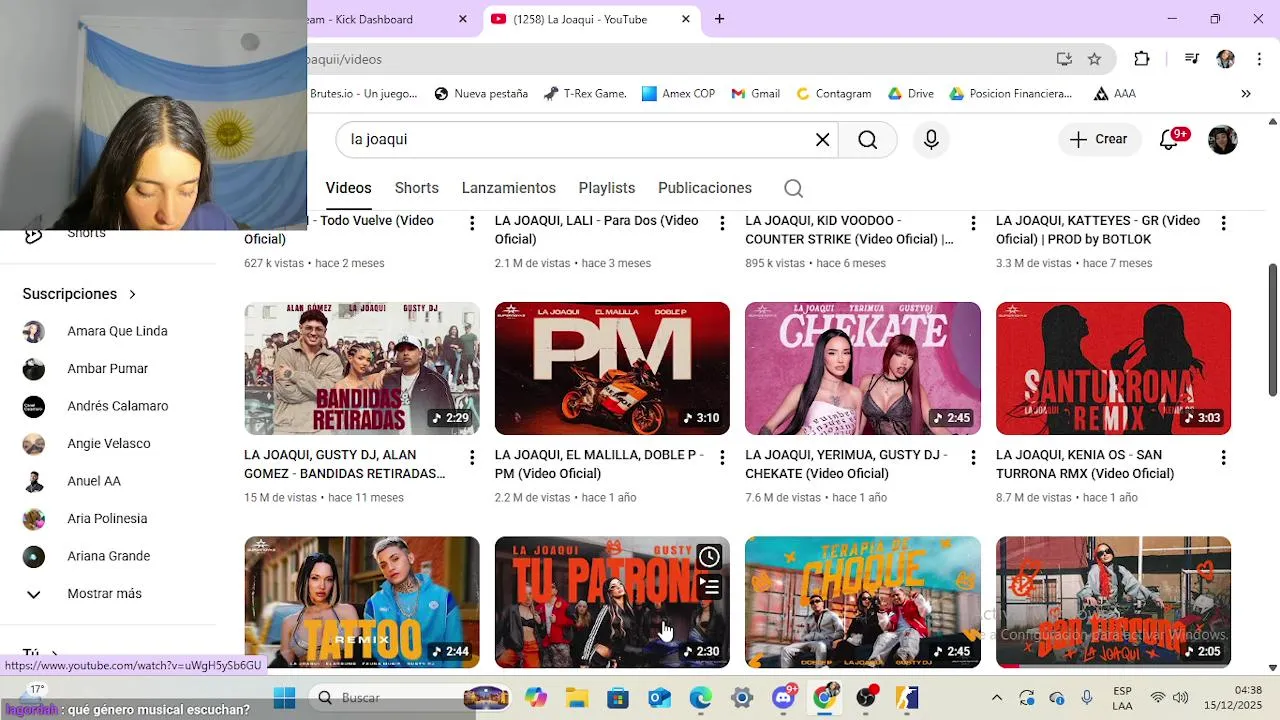
Task: Open Drive bookmark
Action: tap(910, 94)
